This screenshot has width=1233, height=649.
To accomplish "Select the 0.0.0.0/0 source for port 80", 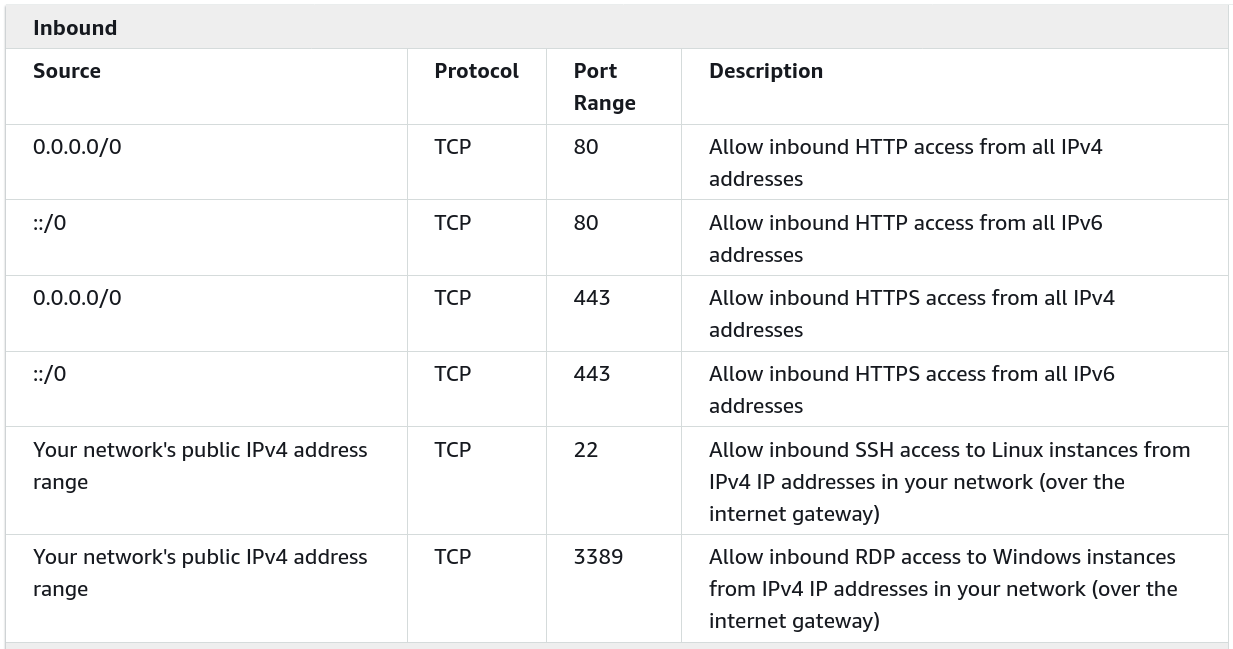I will tap(77, 147).
